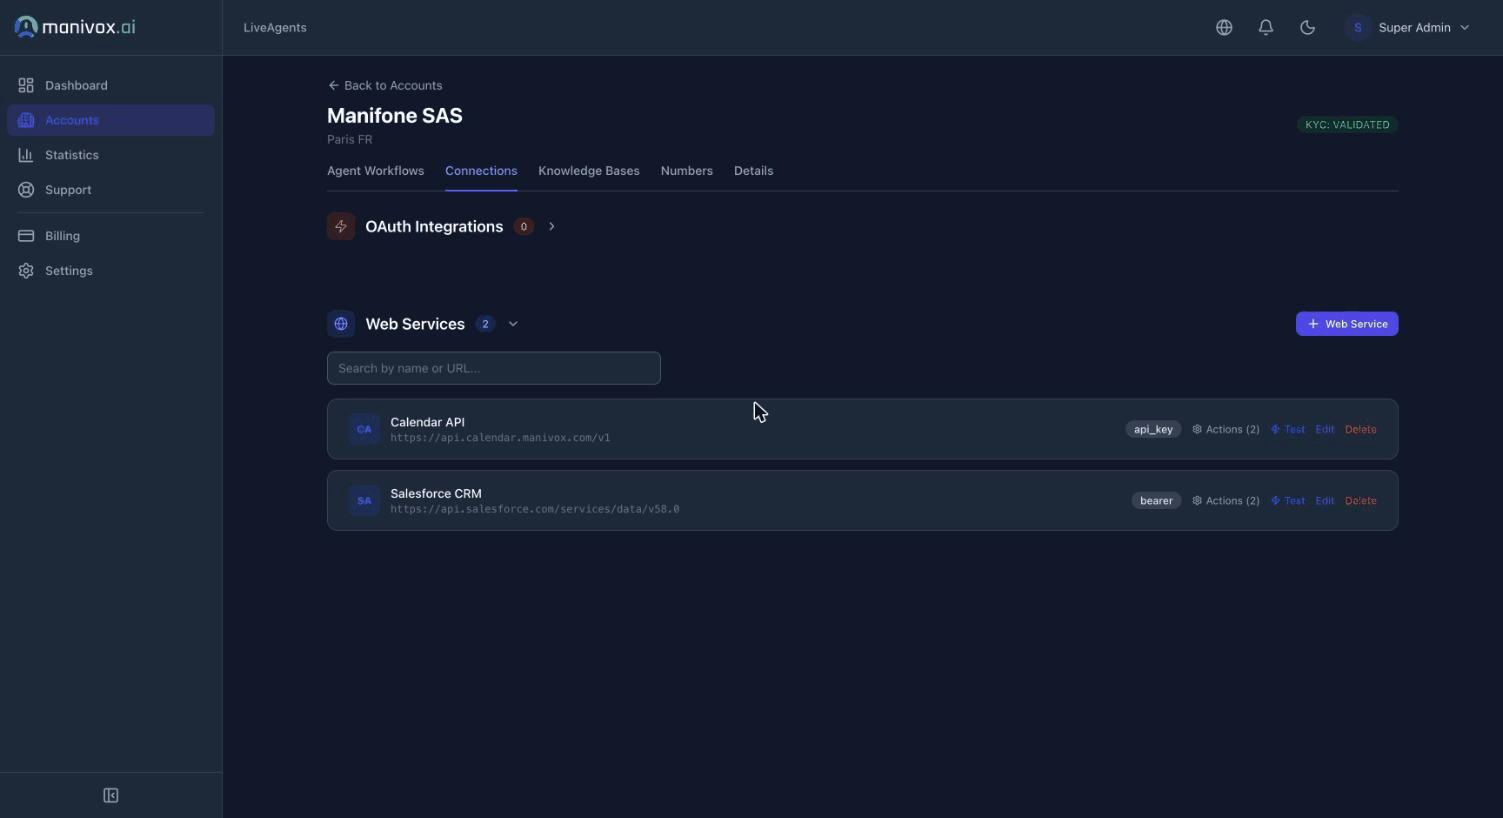Collapse the sidebar panel icon
1503x818 pixels.
point(111,796)
